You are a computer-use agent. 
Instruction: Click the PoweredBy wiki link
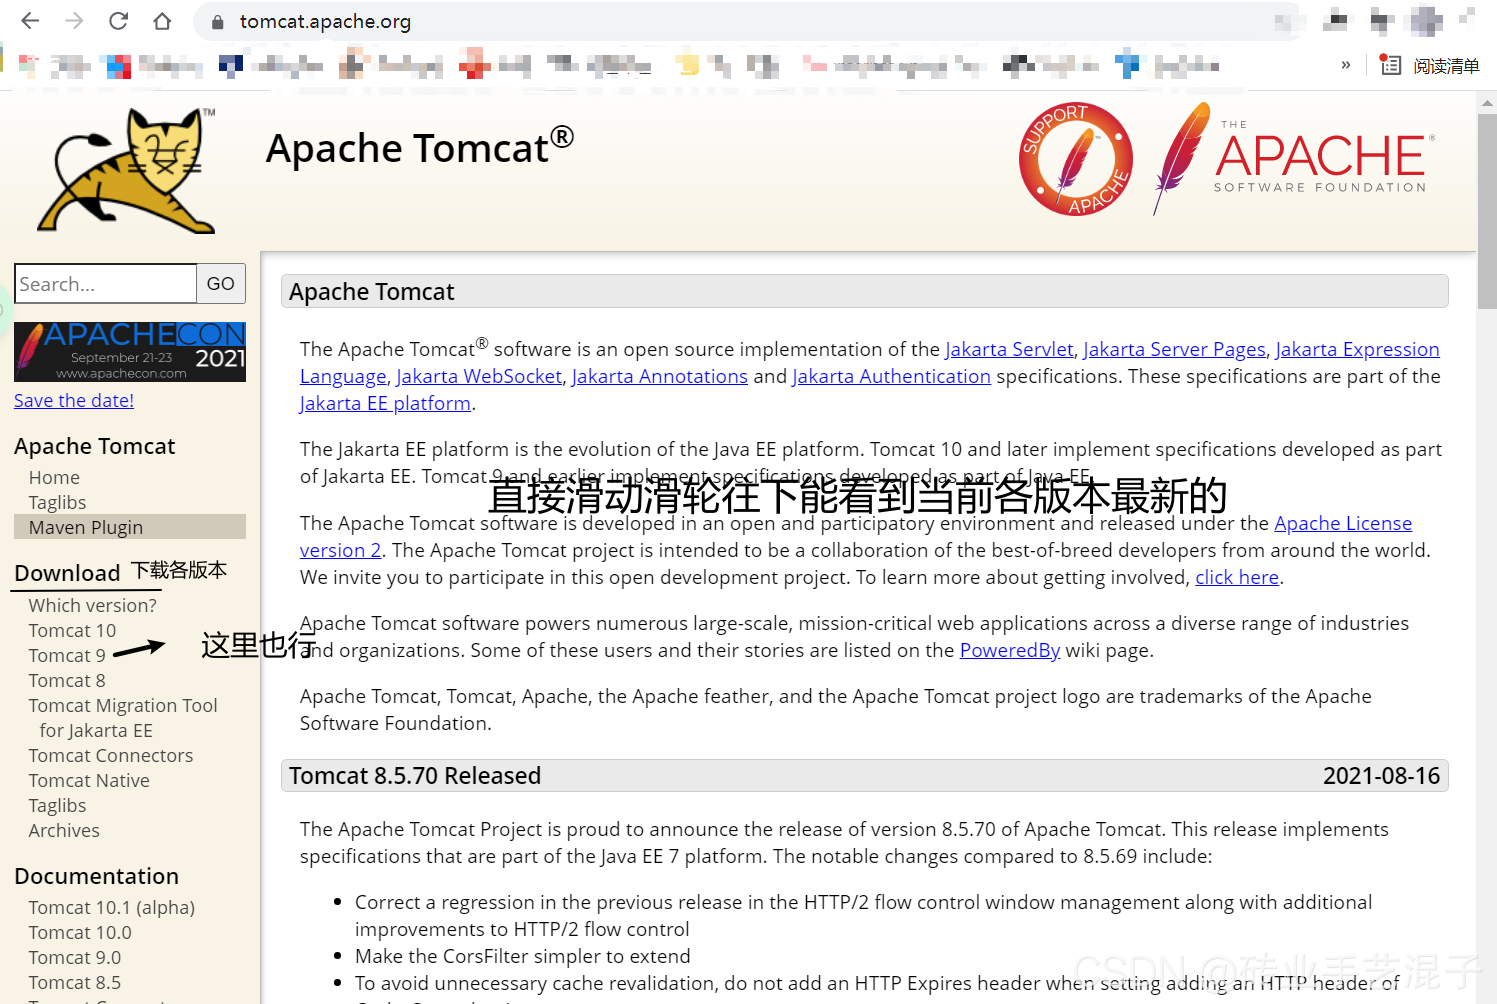pyautogui.click(x=1009, y=650)
